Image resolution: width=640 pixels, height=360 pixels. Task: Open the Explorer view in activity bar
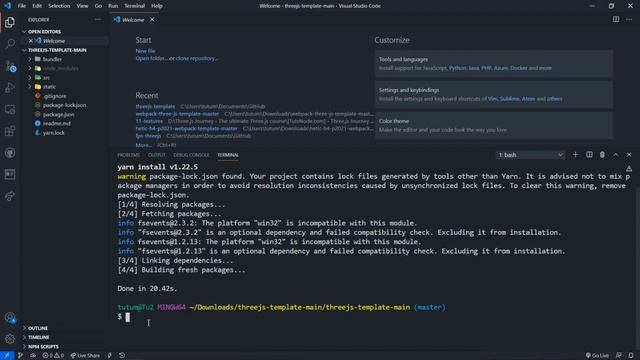10,22
